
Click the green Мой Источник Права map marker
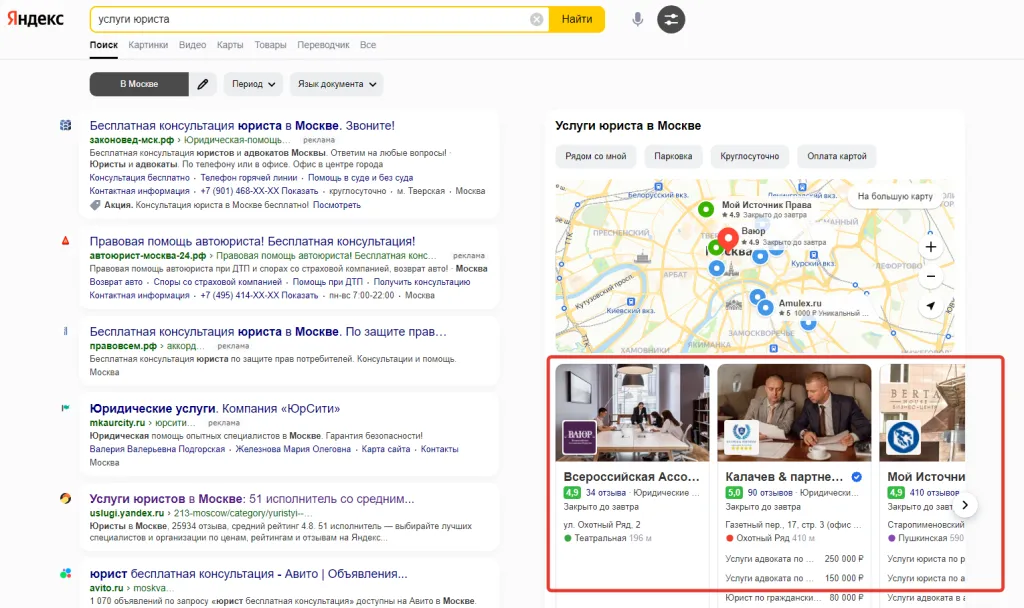coord(706,209)
